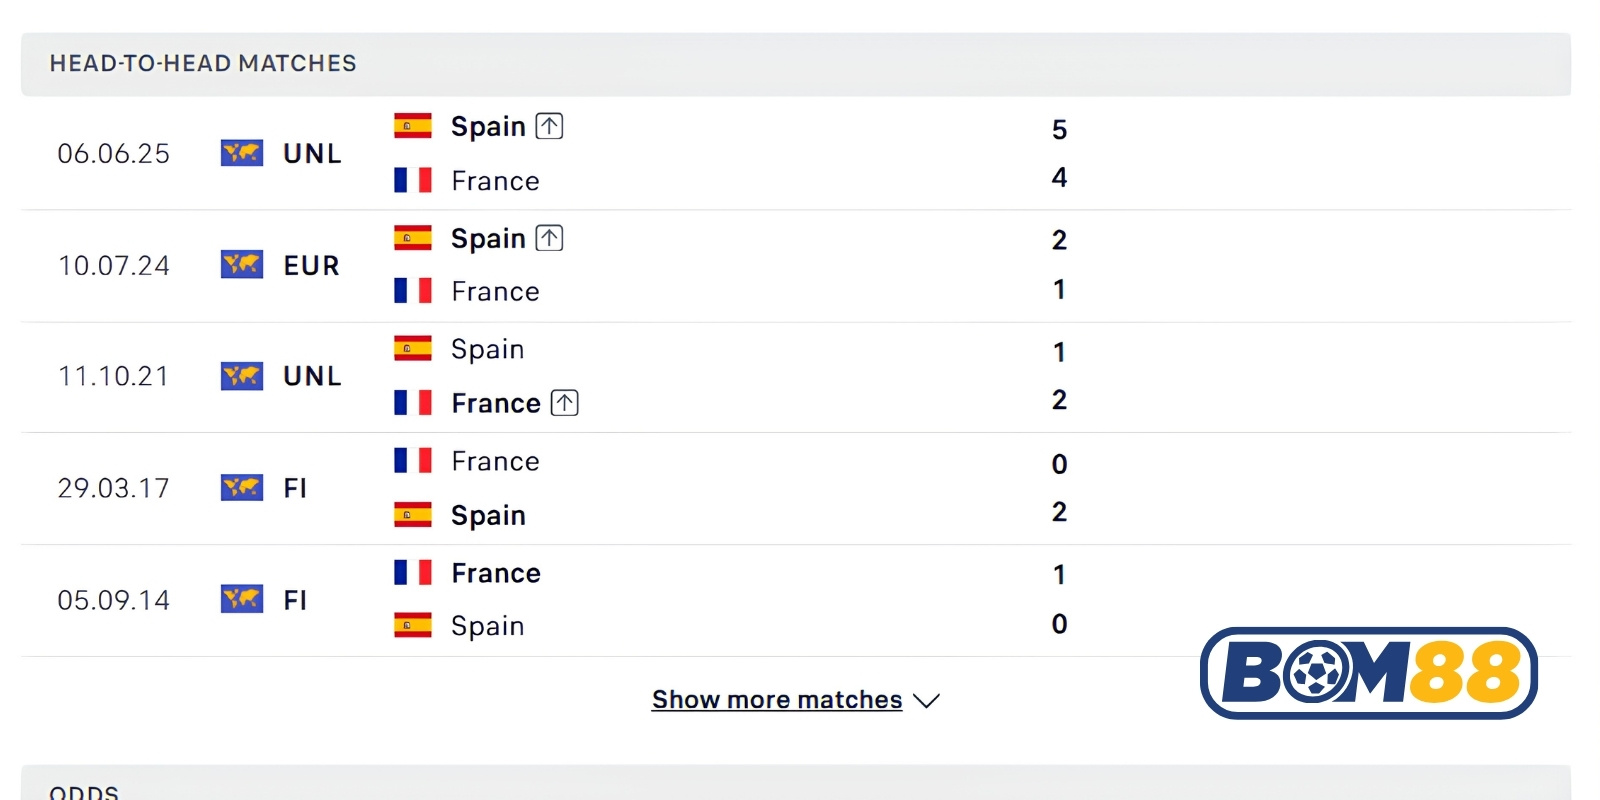
Task: Click the France flag in the 29.03.17 match
Action: coord(413,460)
